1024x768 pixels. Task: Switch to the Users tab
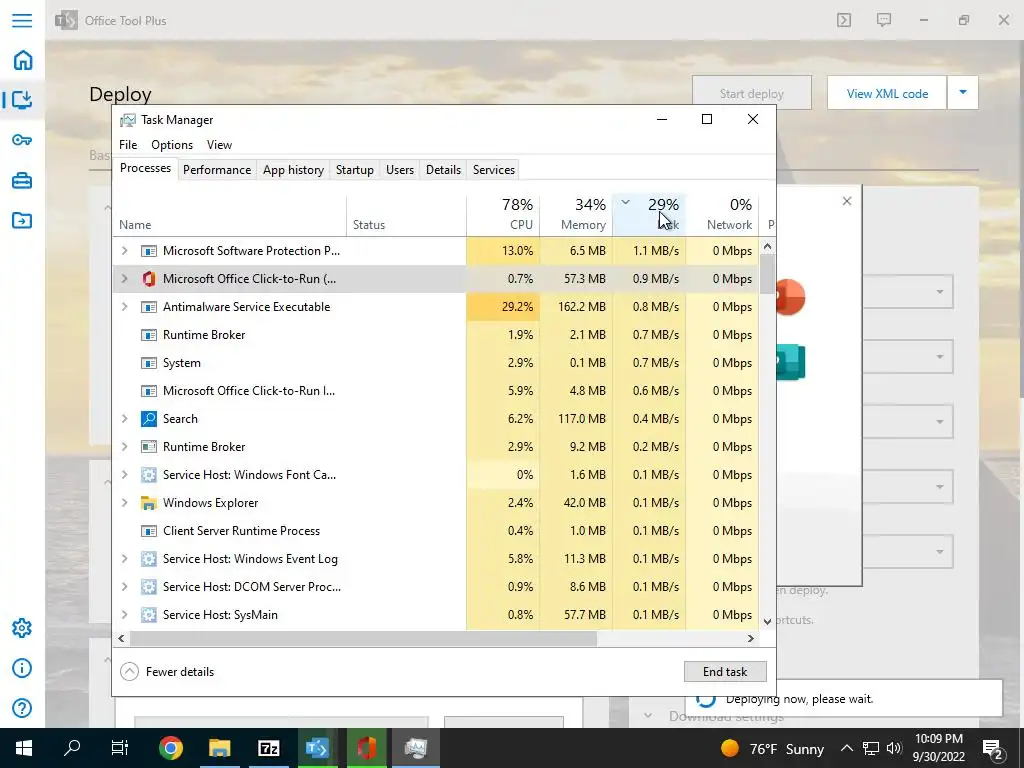tap(400, 170)
